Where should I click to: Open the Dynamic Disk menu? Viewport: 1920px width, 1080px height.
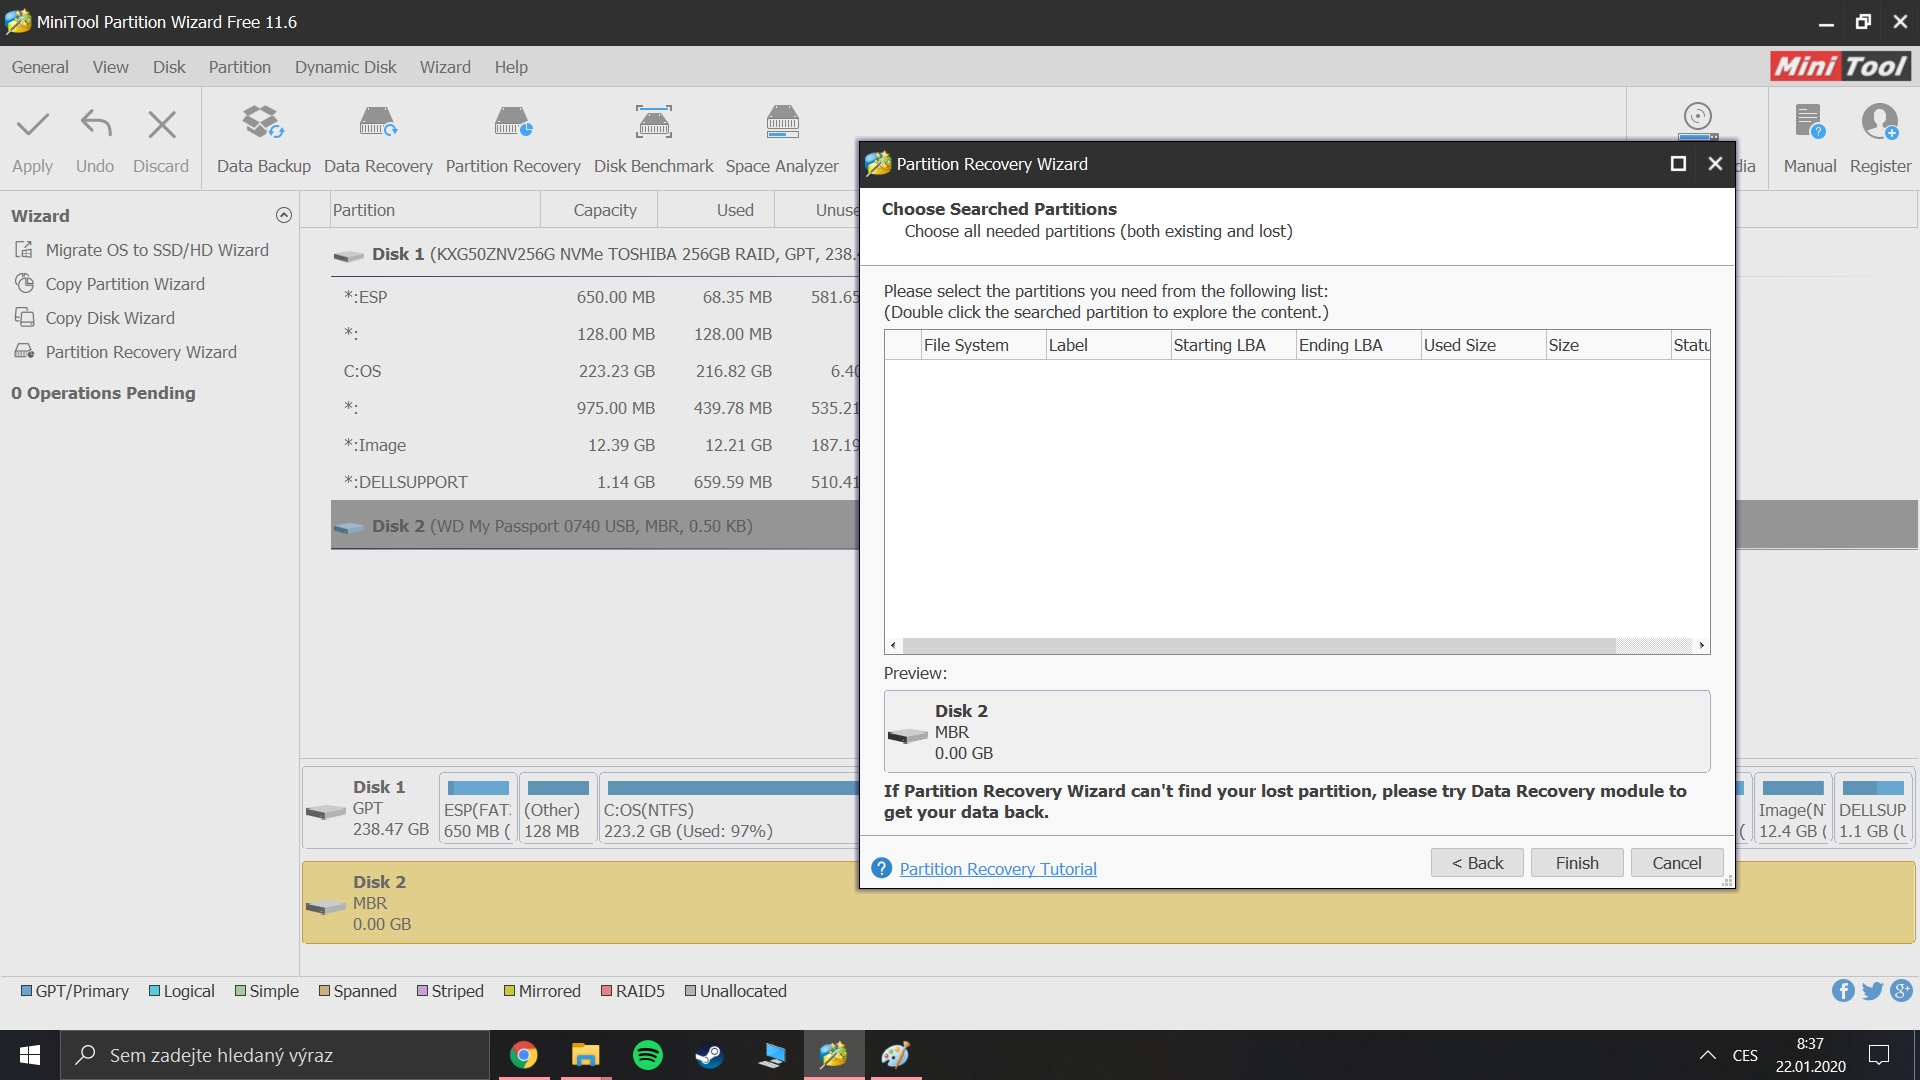(x=345, y=67)
